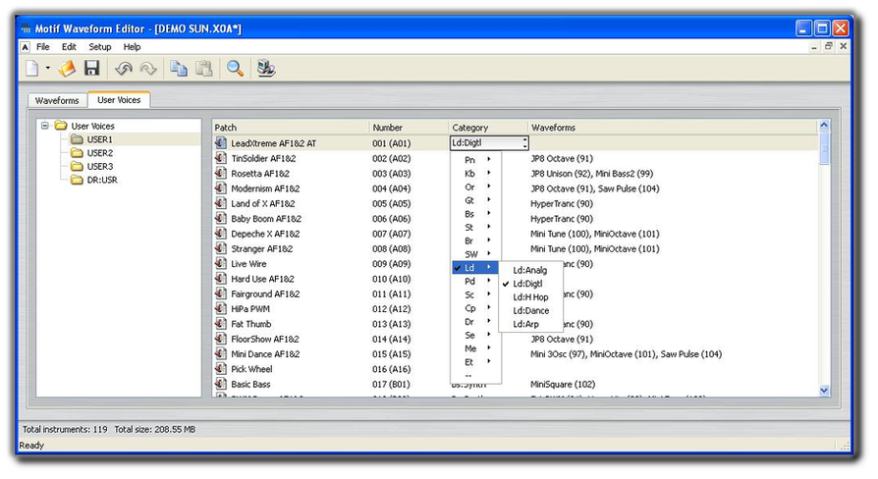Open the Help menu
Viewport: 878px width, 479px height.
132,47
